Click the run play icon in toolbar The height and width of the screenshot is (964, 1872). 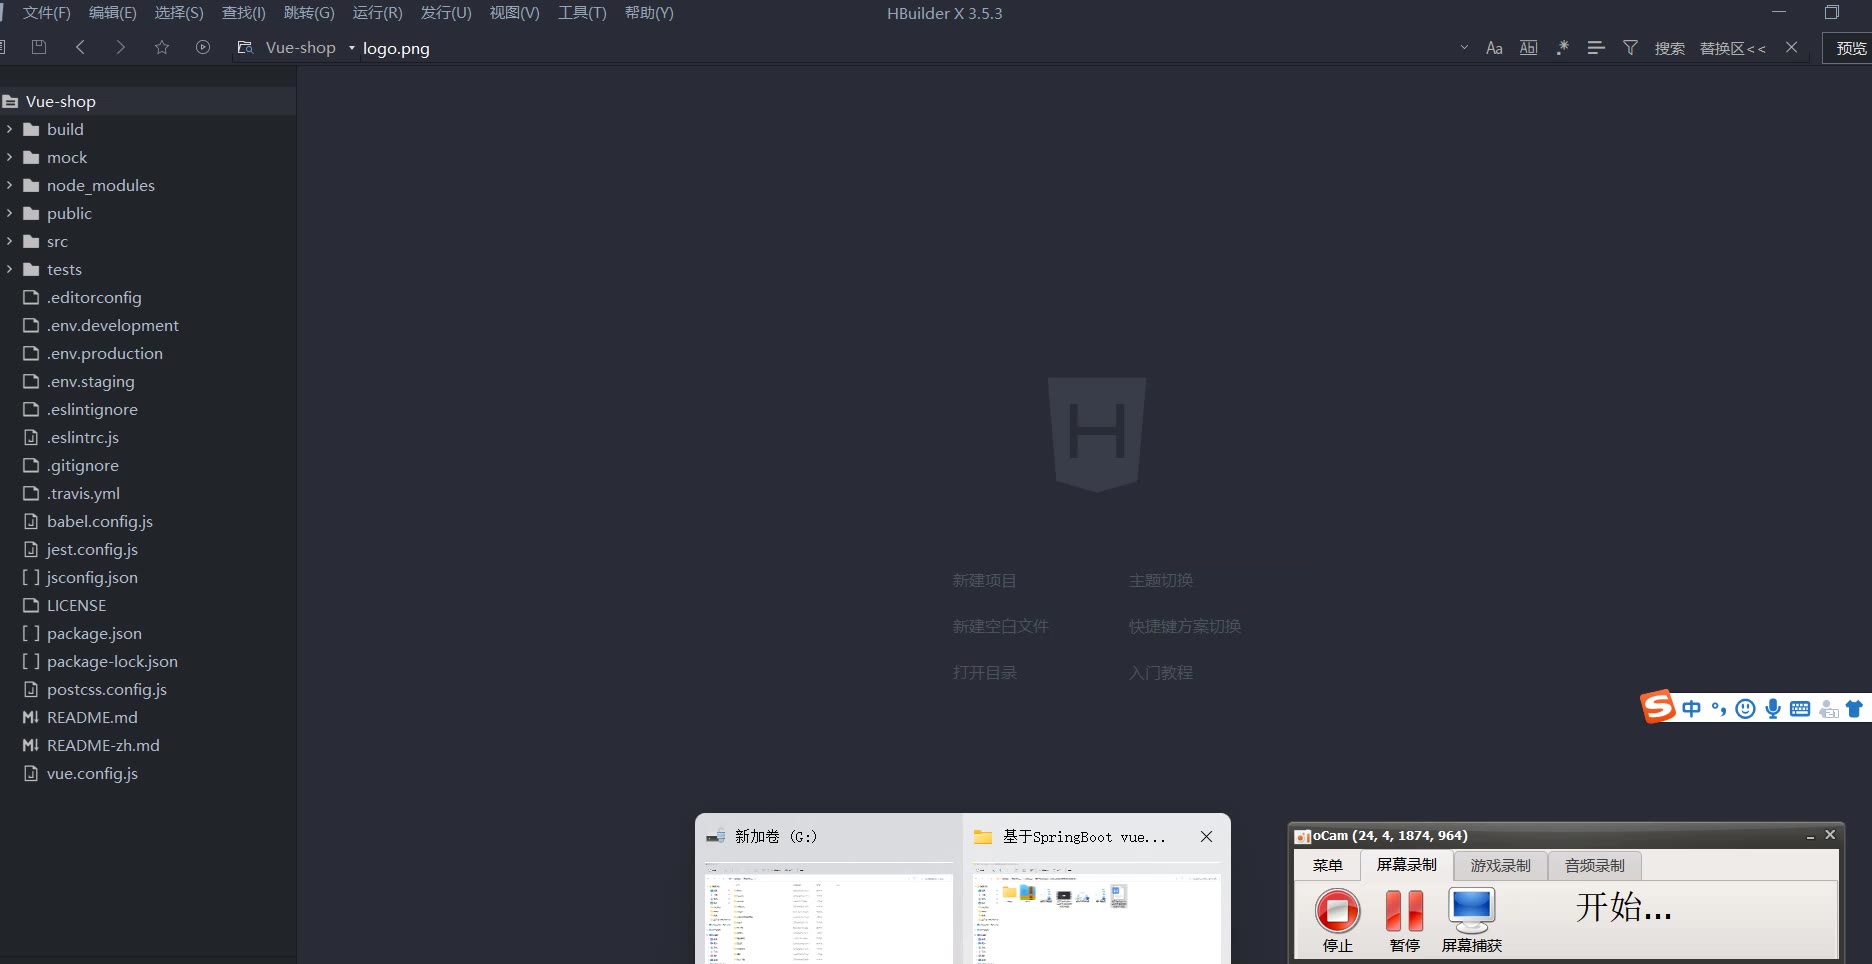pos(203,47)
